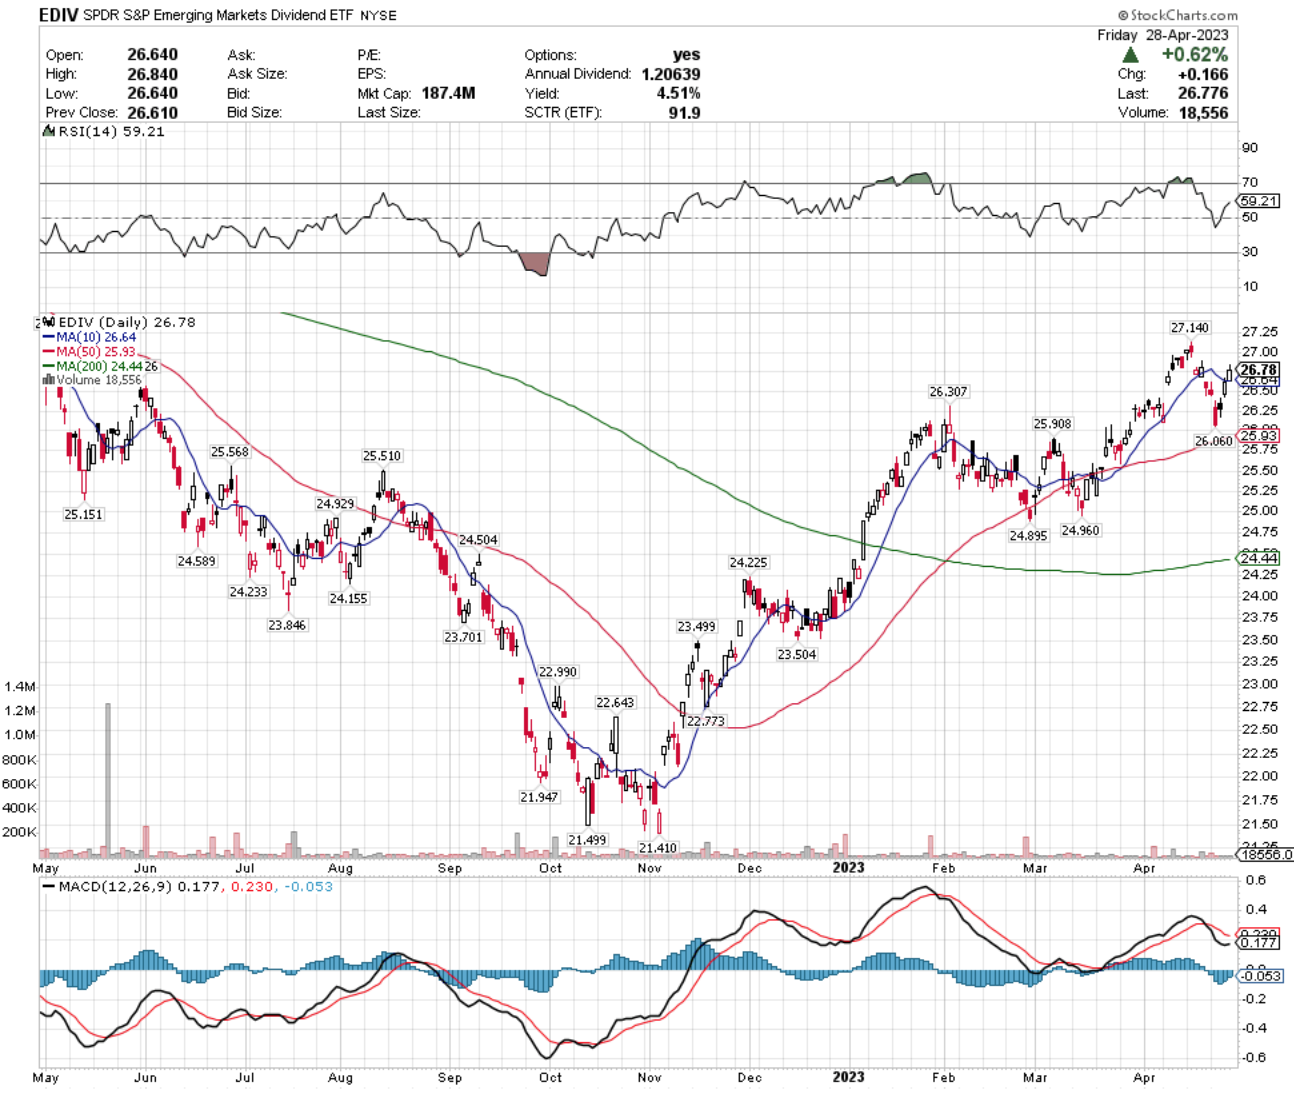
Task: Click the MA(10) 26.64 legend entry
Action: click(x=89, y=337)
